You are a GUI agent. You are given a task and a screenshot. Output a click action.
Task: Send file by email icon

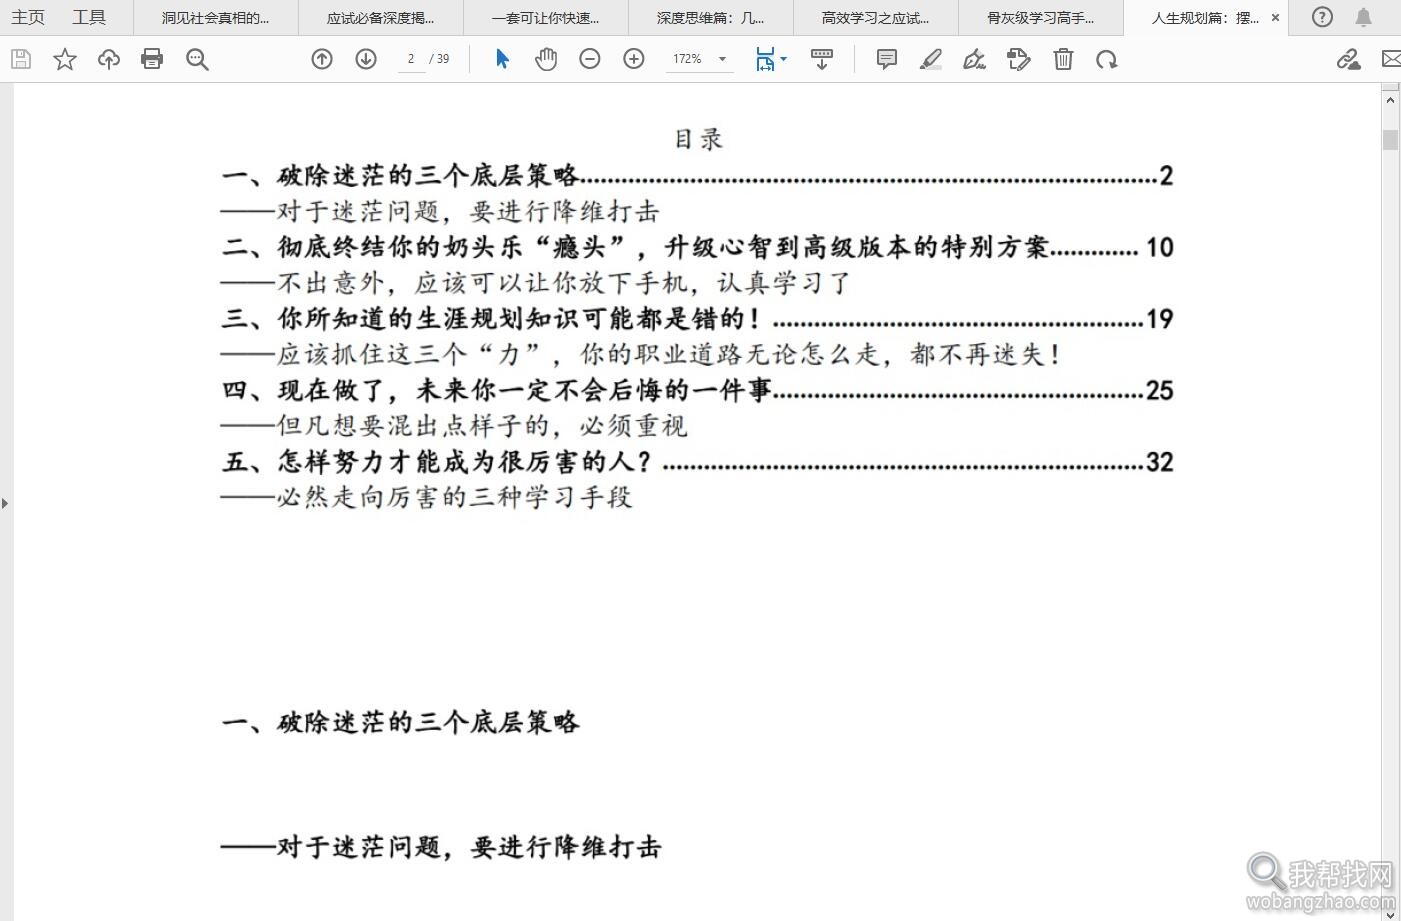point(1391,60)
